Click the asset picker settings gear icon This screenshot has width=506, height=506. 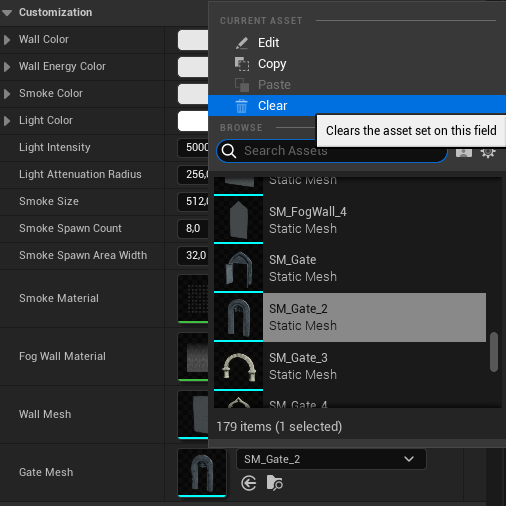point(488,152)
